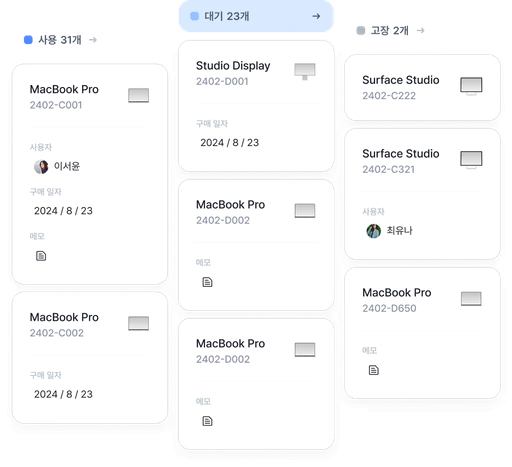Click desktop icon on Surface Studio 2402-C222
Image resolution: width=512 pixels, height=467 pixels.
click(471, 86)
